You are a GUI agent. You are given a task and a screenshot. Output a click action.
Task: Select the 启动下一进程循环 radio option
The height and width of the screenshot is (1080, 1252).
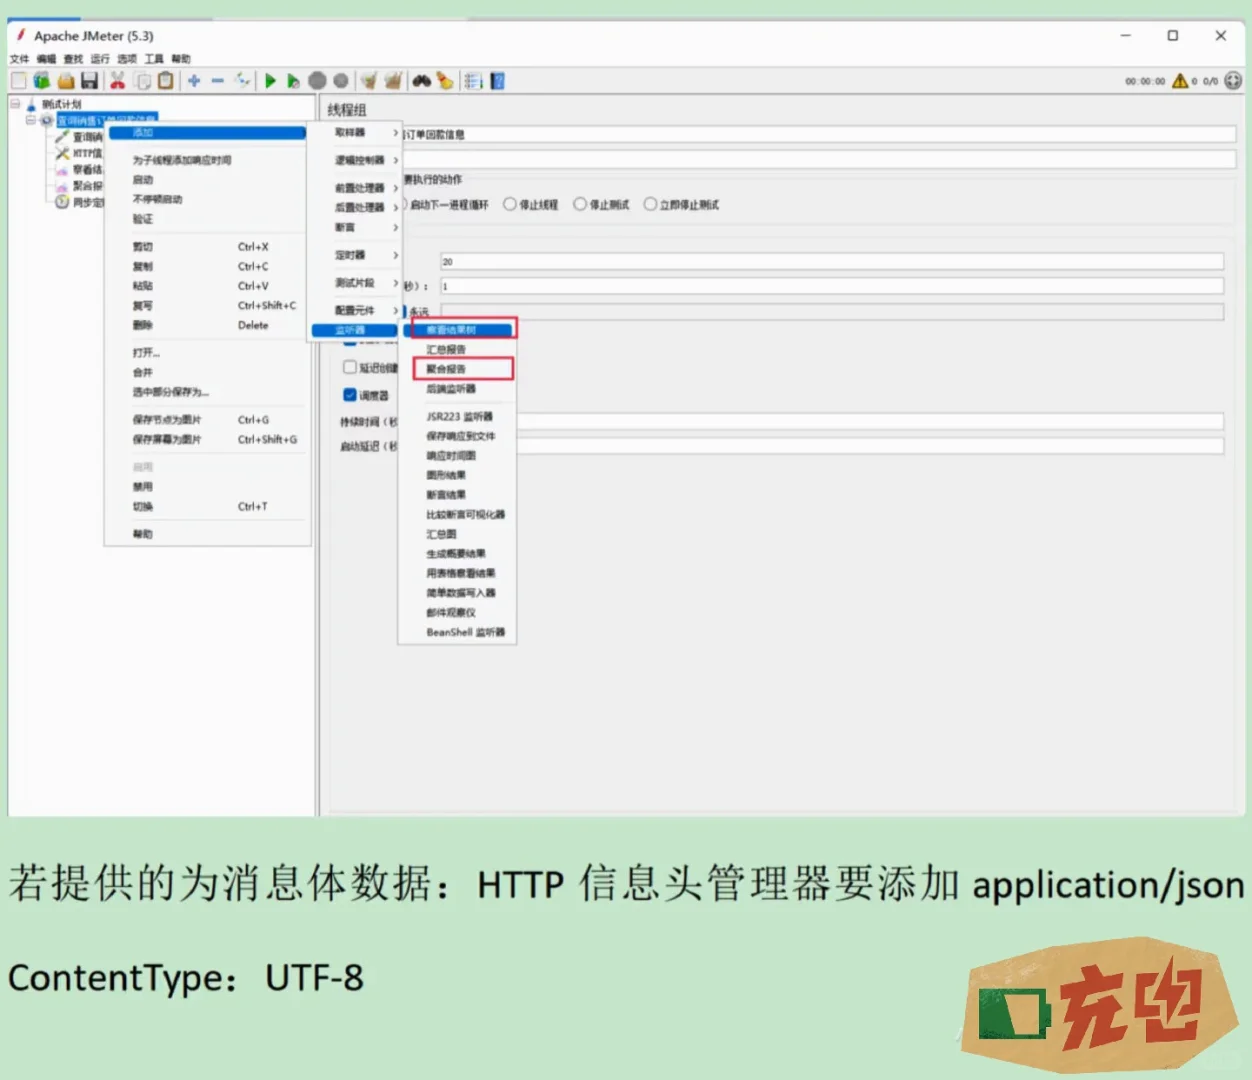(448, 205)
